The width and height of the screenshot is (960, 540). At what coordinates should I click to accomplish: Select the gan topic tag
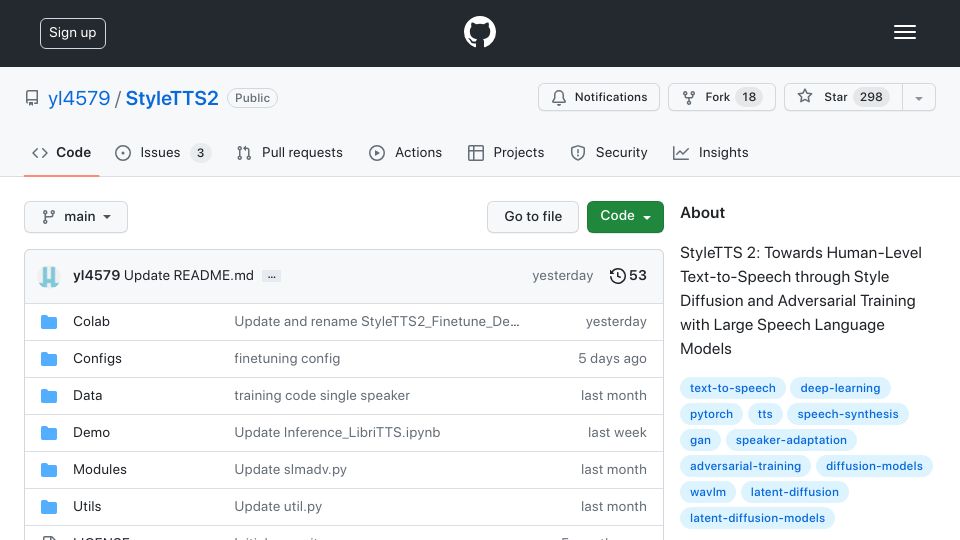point(700,440)
